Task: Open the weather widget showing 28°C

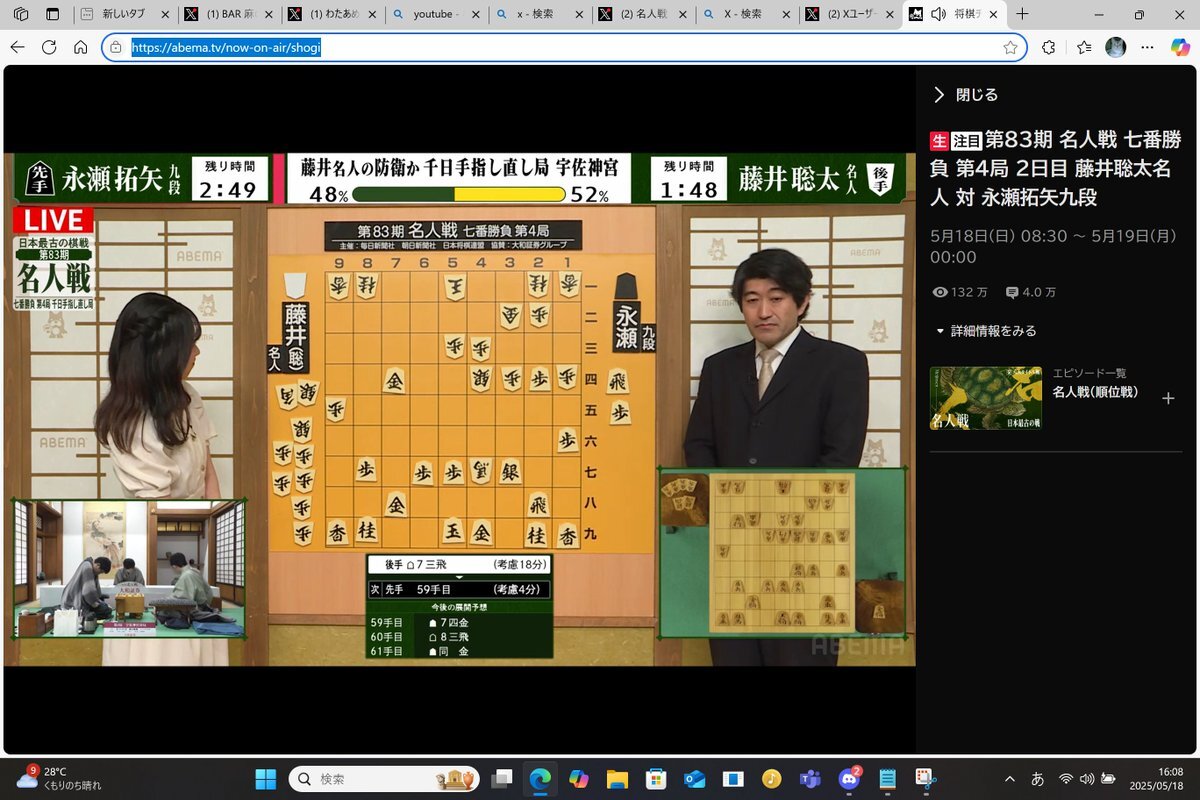Action: point(58,778)
